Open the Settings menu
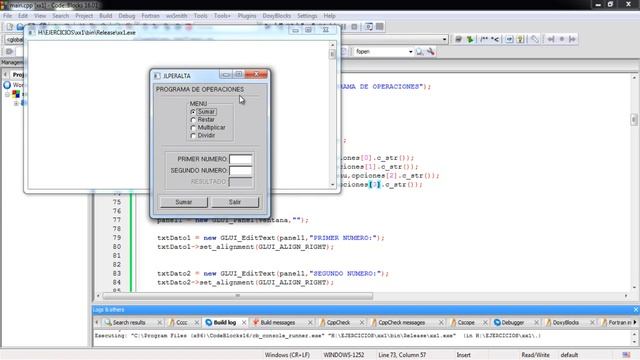Viewport: 640px width, 360px height. [307, 16]
